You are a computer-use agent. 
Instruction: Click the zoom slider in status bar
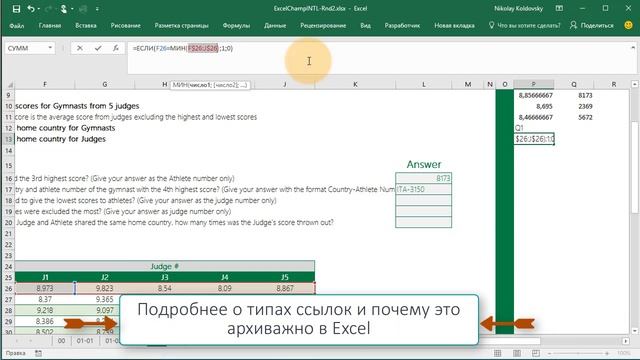tap(578, 353)
